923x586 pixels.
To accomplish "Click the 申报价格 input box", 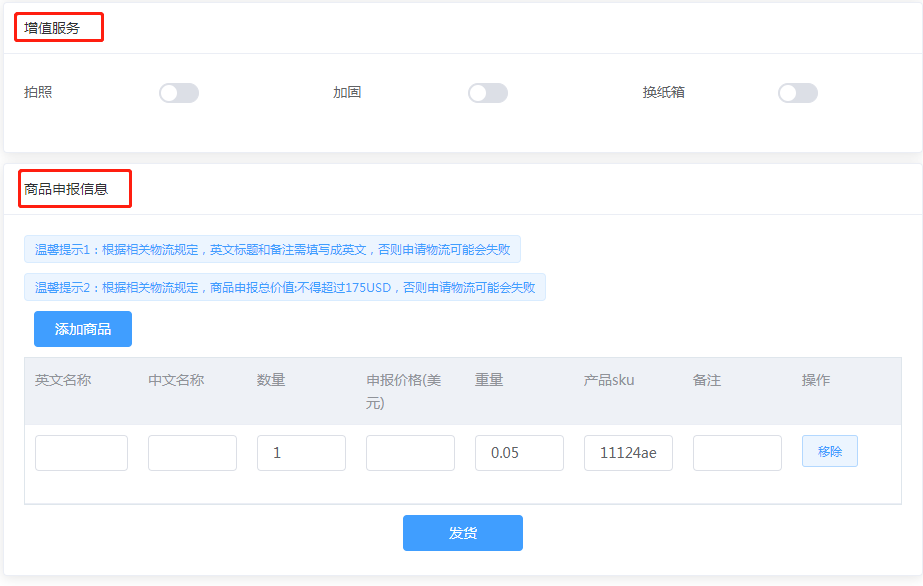I will click(410, 453).
